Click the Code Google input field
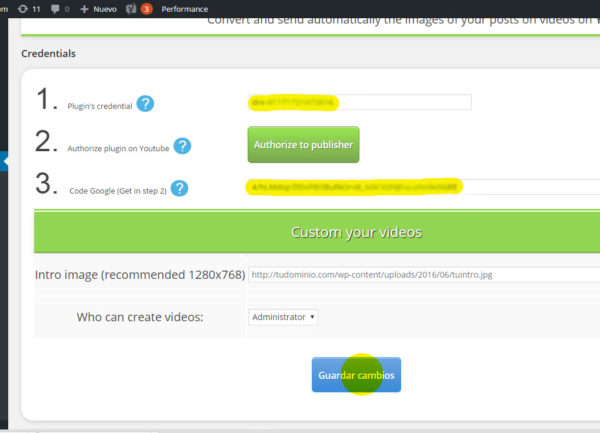The image size is (600, 433). coord(424,187)
